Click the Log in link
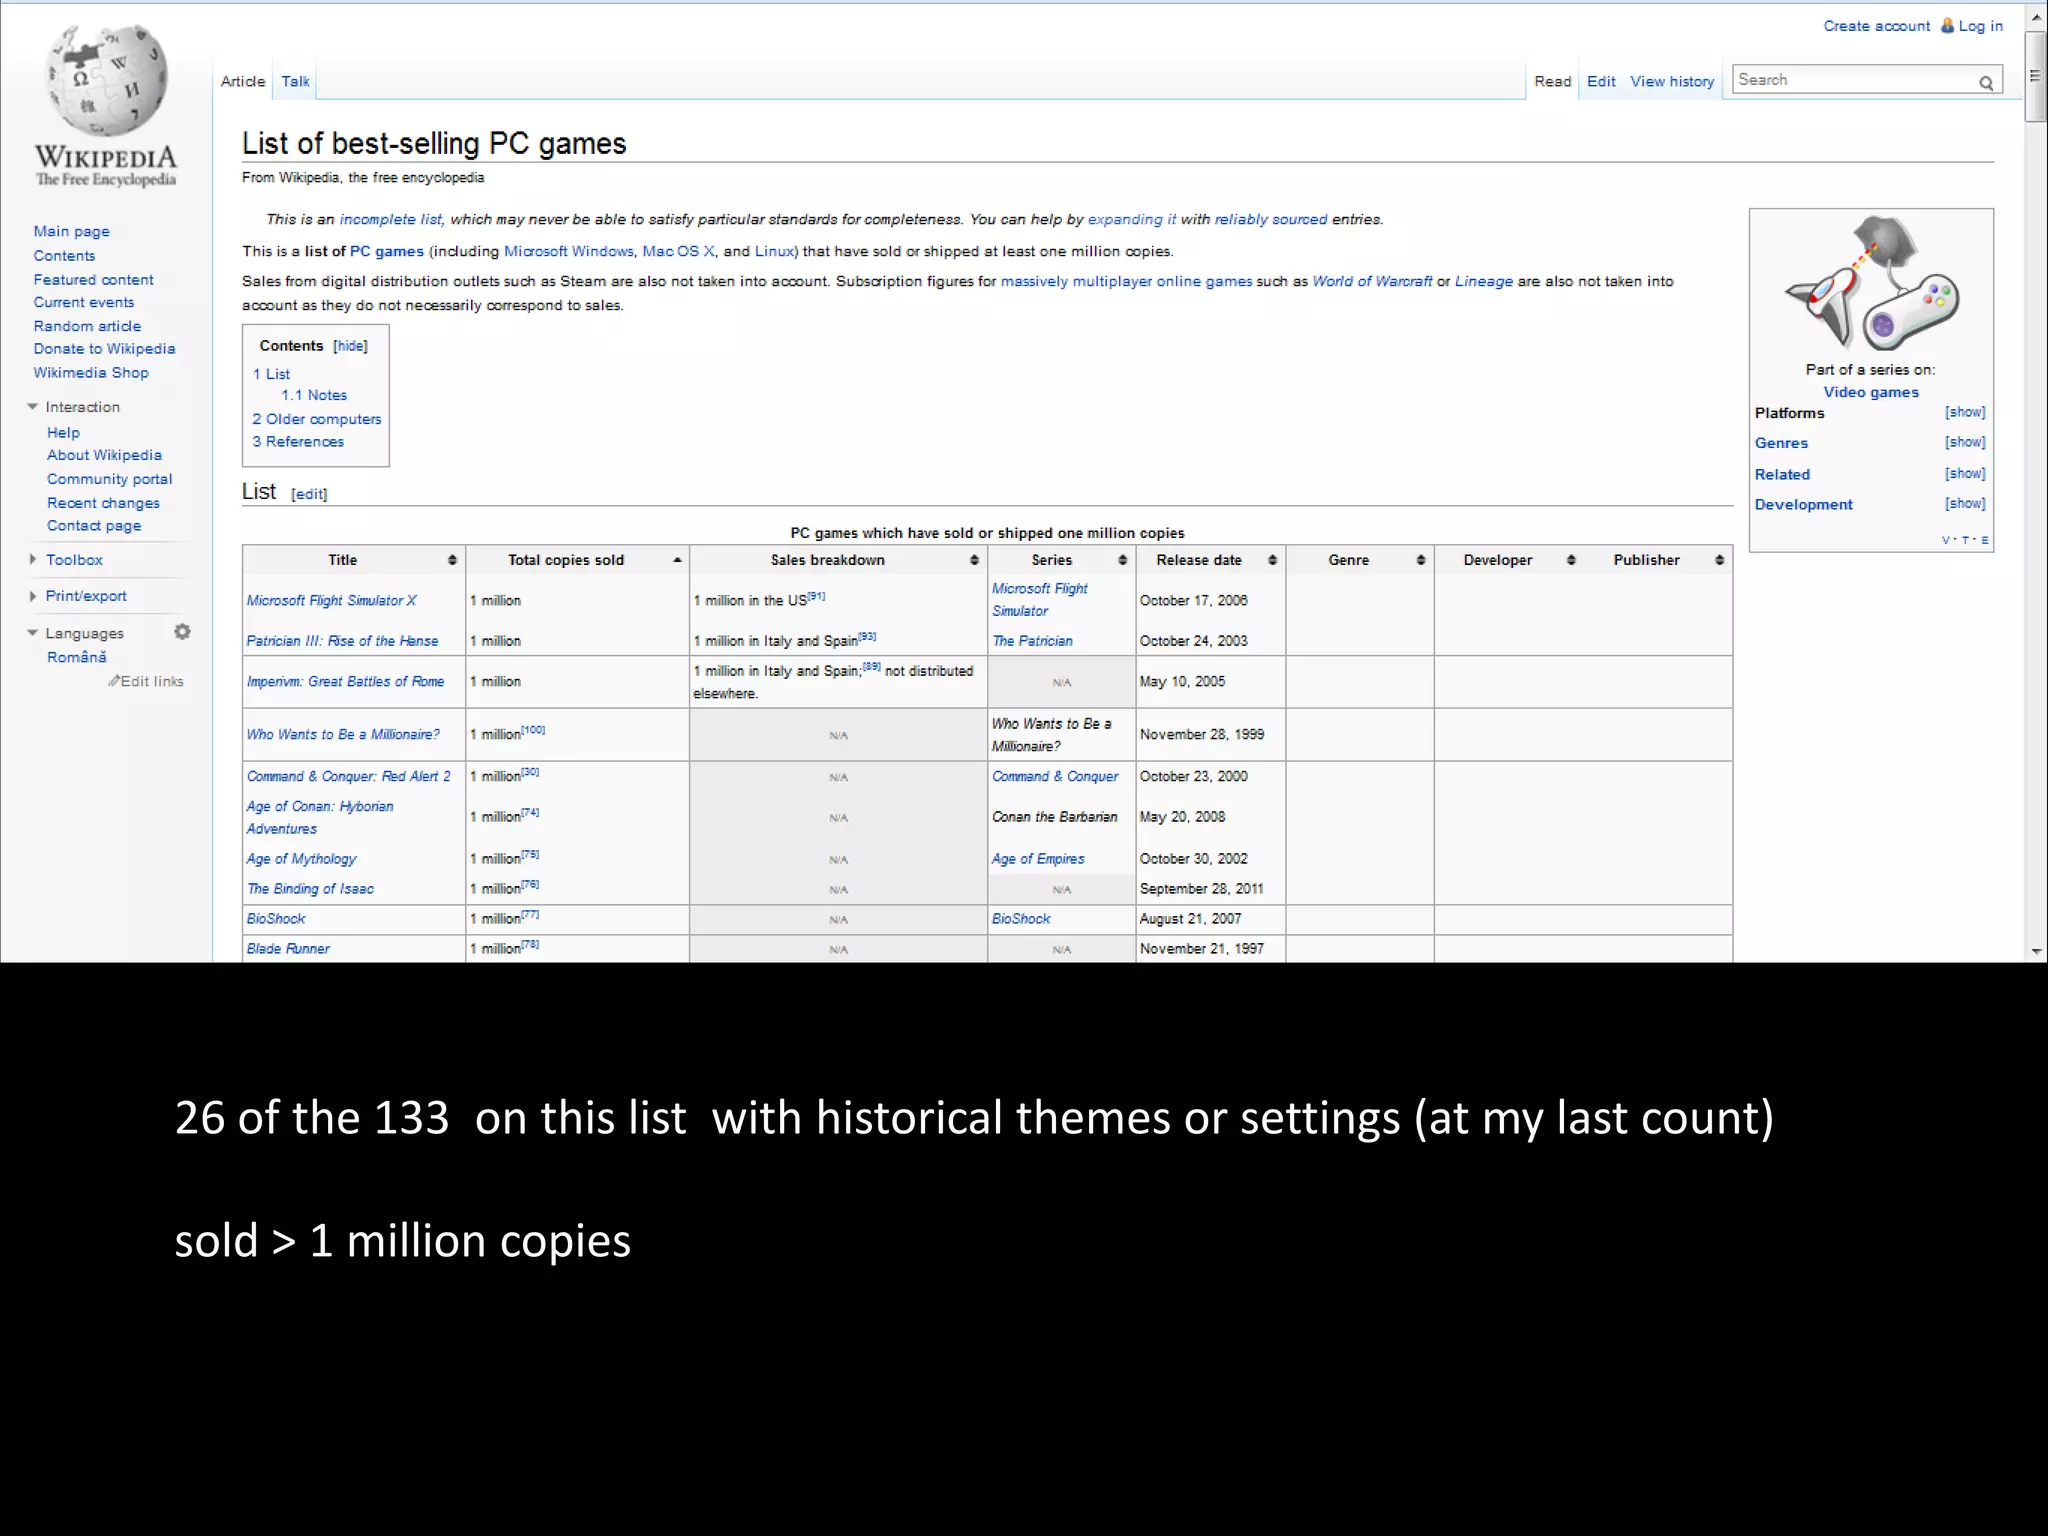This screenshot has width=2048, height=1536. point(1980,26)
